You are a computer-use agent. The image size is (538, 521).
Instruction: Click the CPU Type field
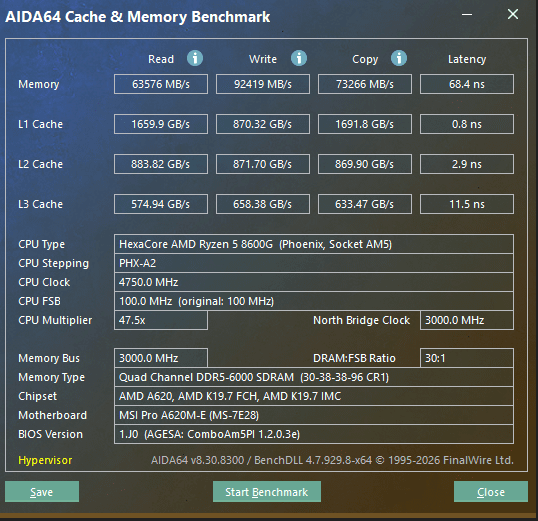314,244
